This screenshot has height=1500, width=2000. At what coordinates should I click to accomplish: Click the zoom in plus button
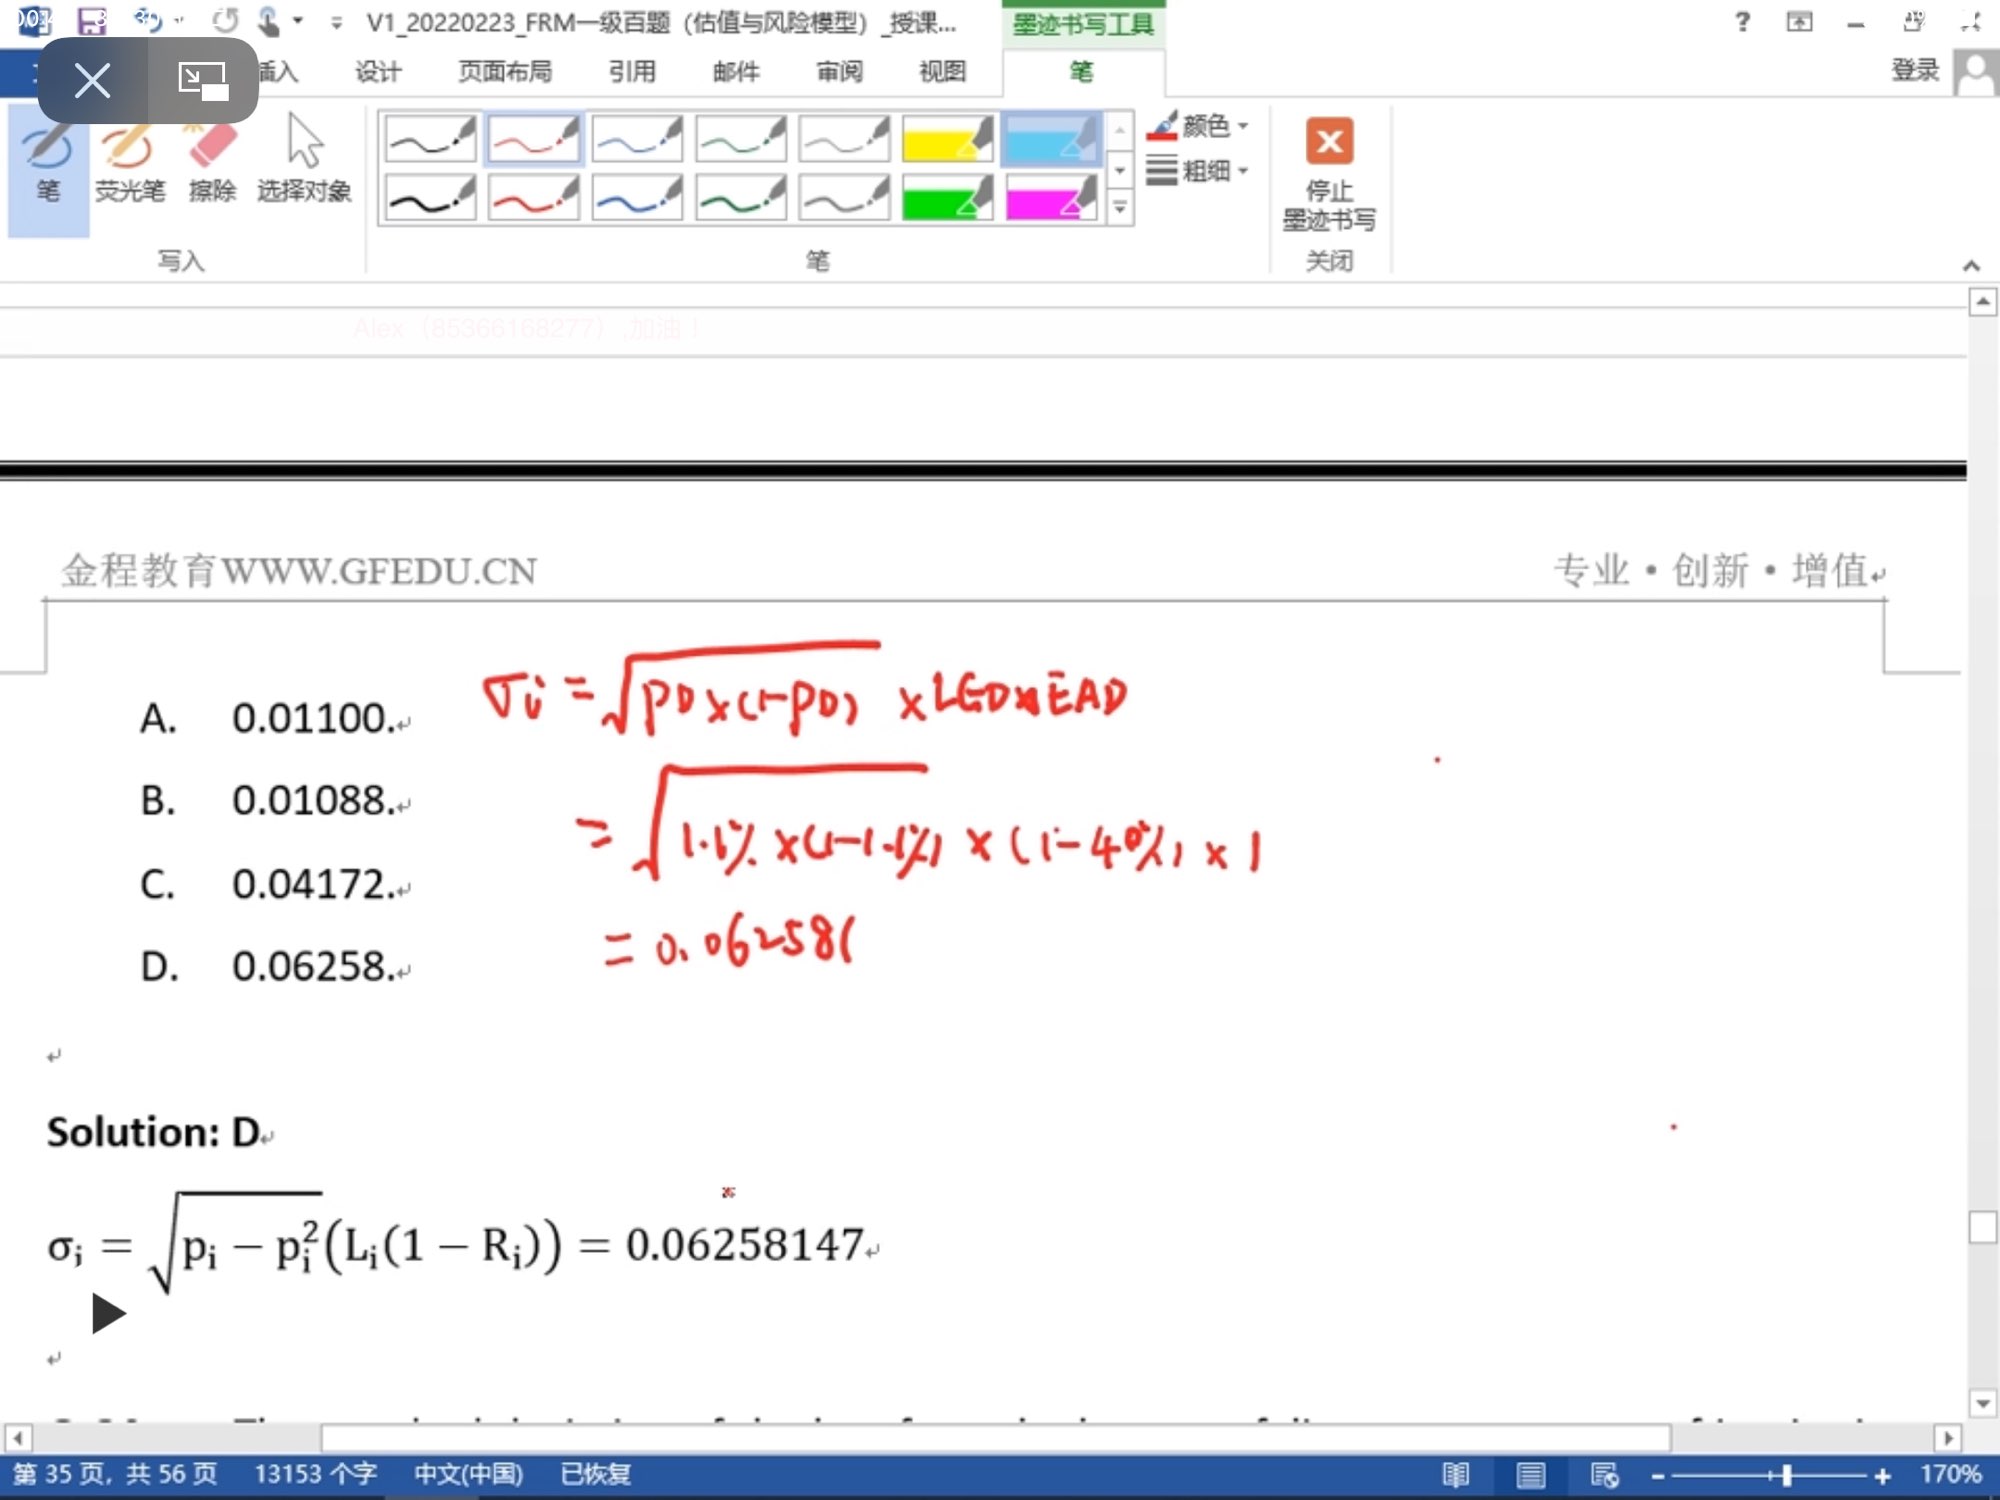tap(1882, 1475)
